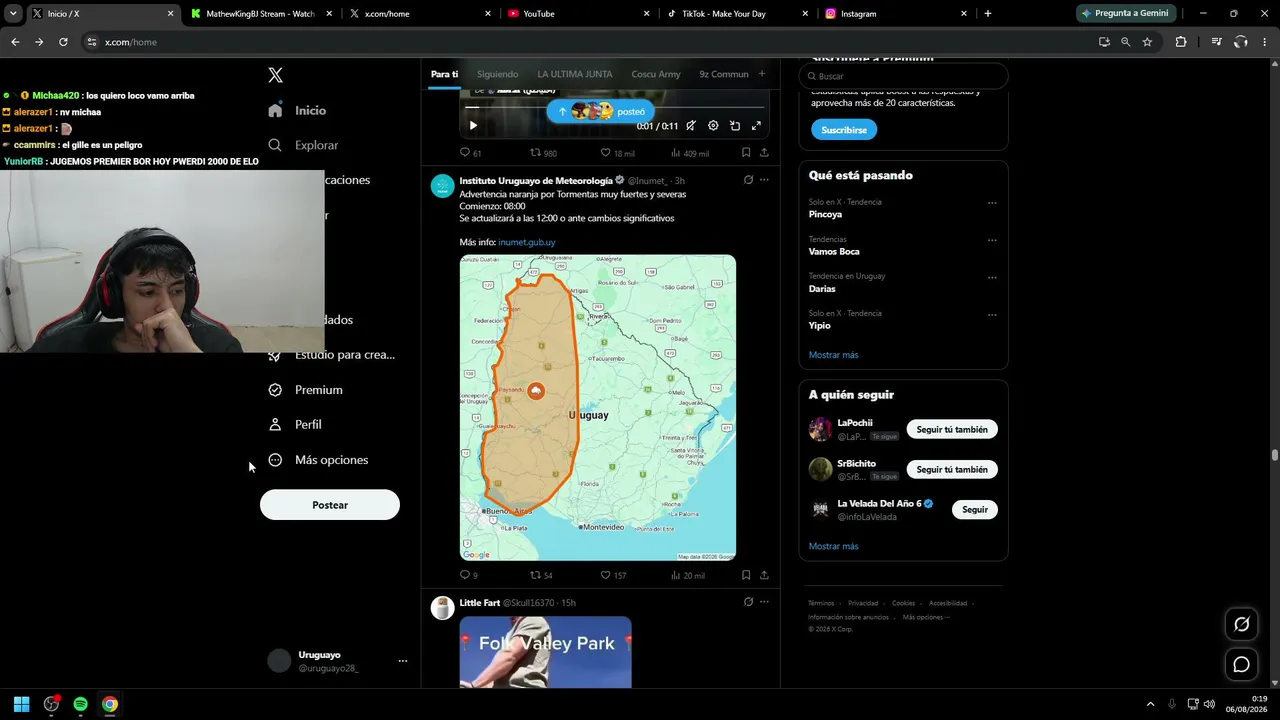Screen dimensions: 1280x720
Task: Open Explorar in the sidebar
Action: [x=304, y=145]
